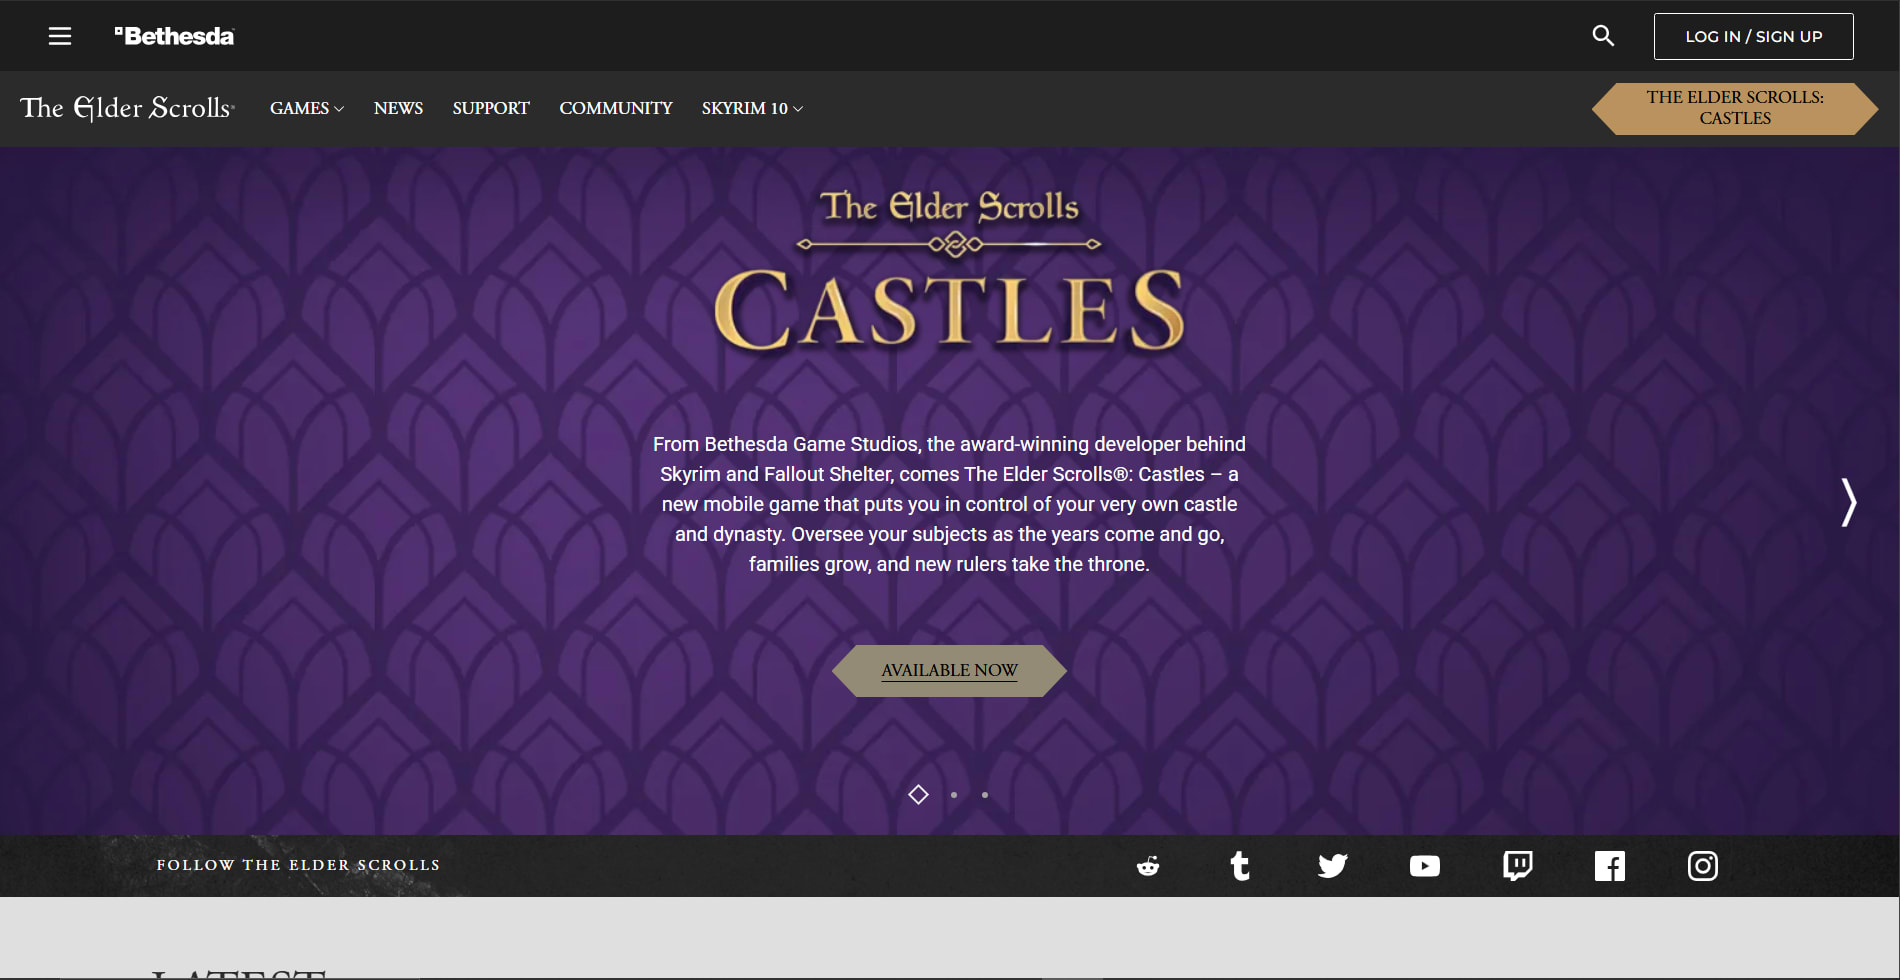Open the hamburger menu icon

click(x=60, y=36)
